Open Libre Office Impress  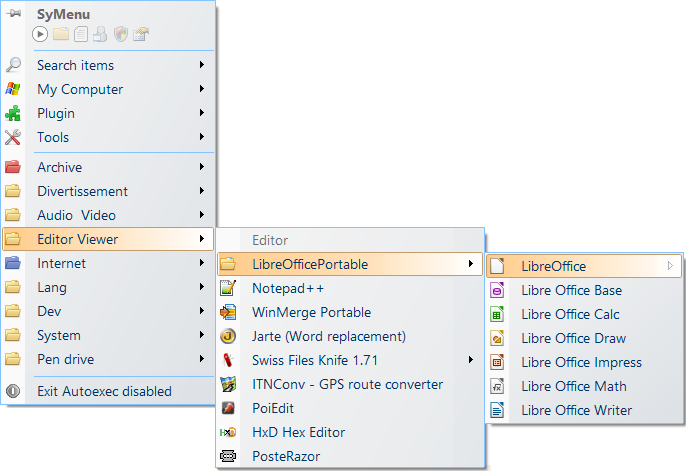click(581, 362)
